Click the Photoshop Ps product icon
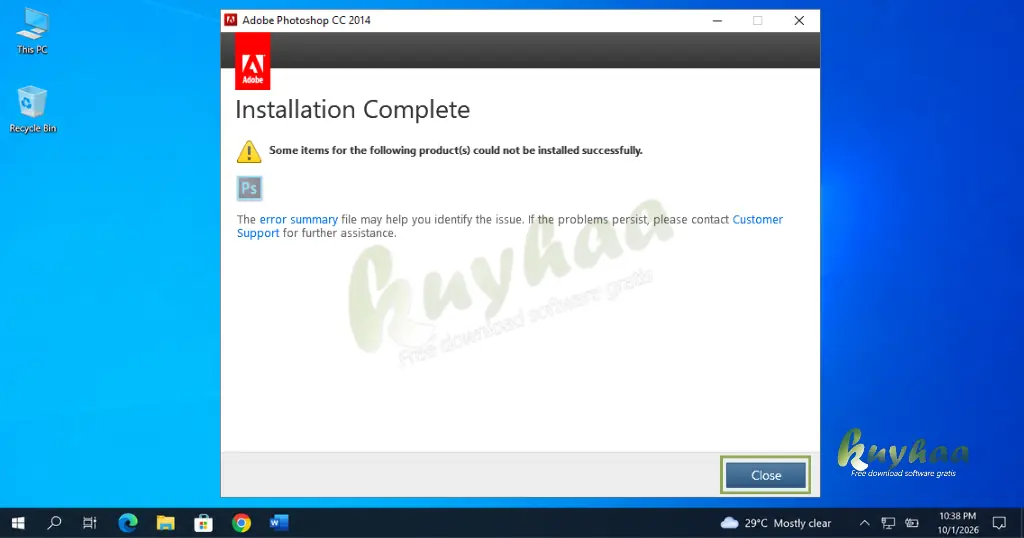The image size is (1024, 538). (249, 189)
